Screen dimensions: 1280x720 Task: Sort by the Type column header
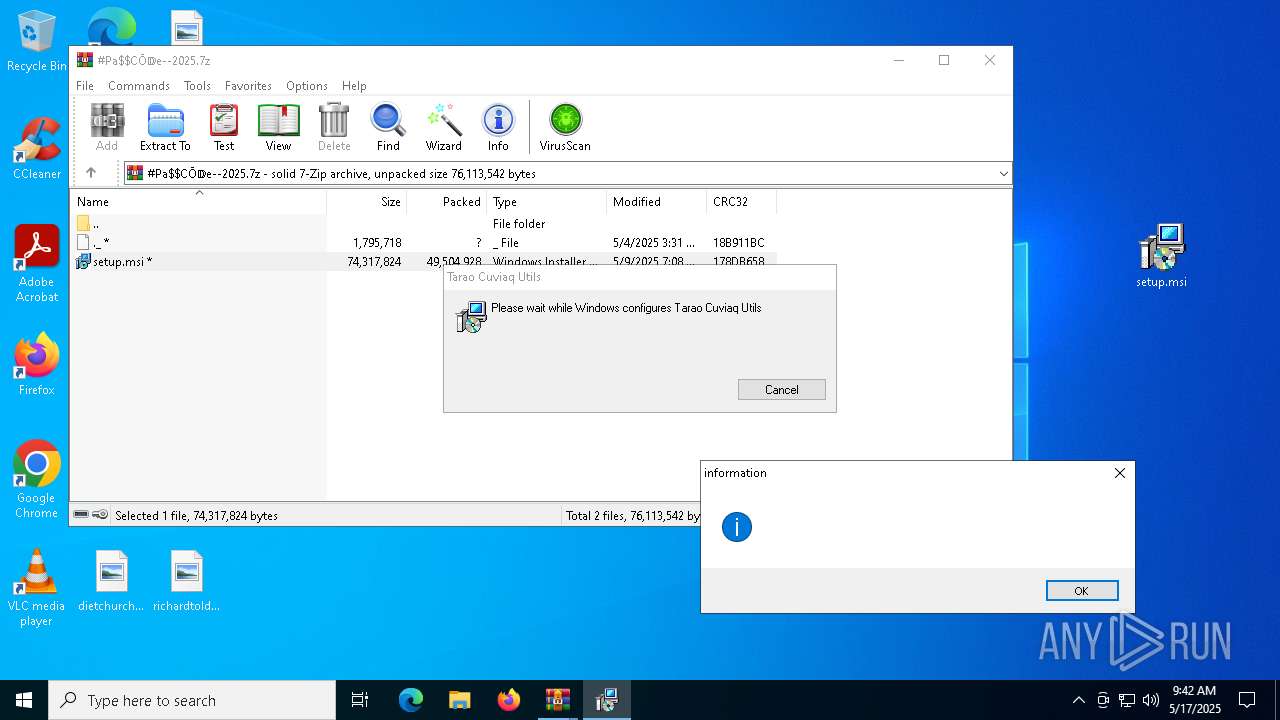point(546,202)
